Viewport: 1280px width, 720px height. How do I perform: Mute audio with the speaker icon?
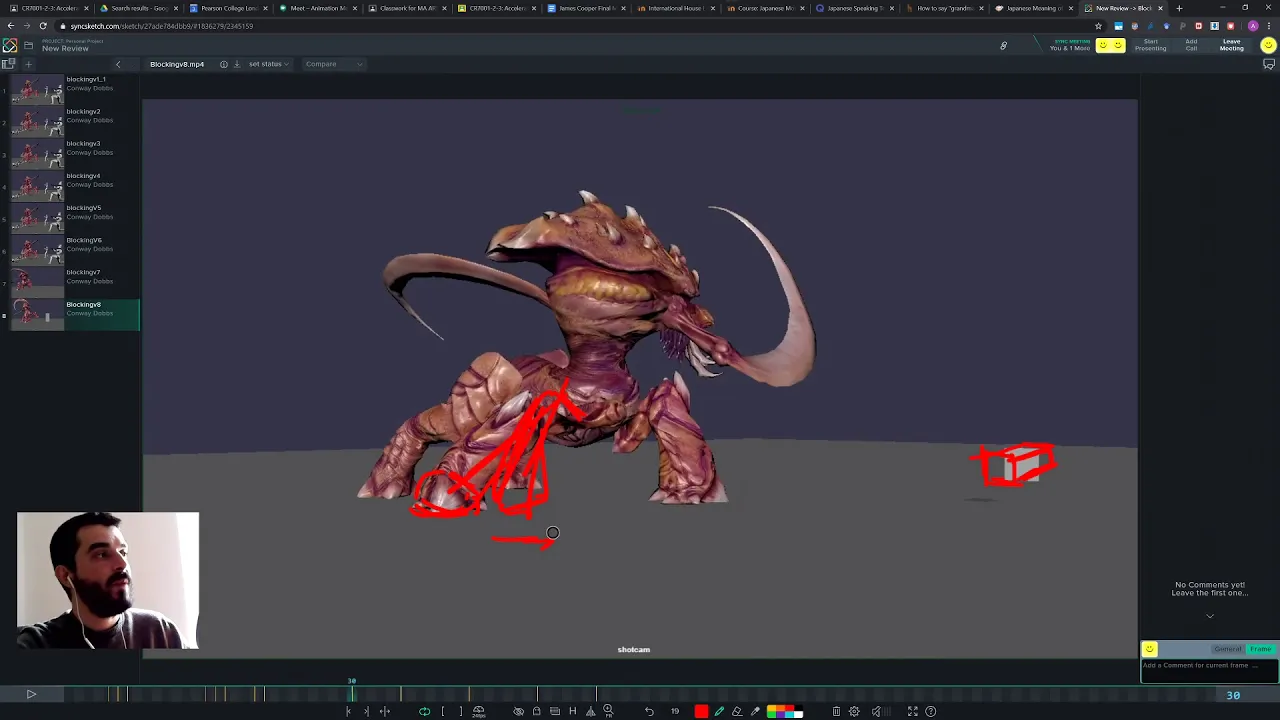click(876, 711)
